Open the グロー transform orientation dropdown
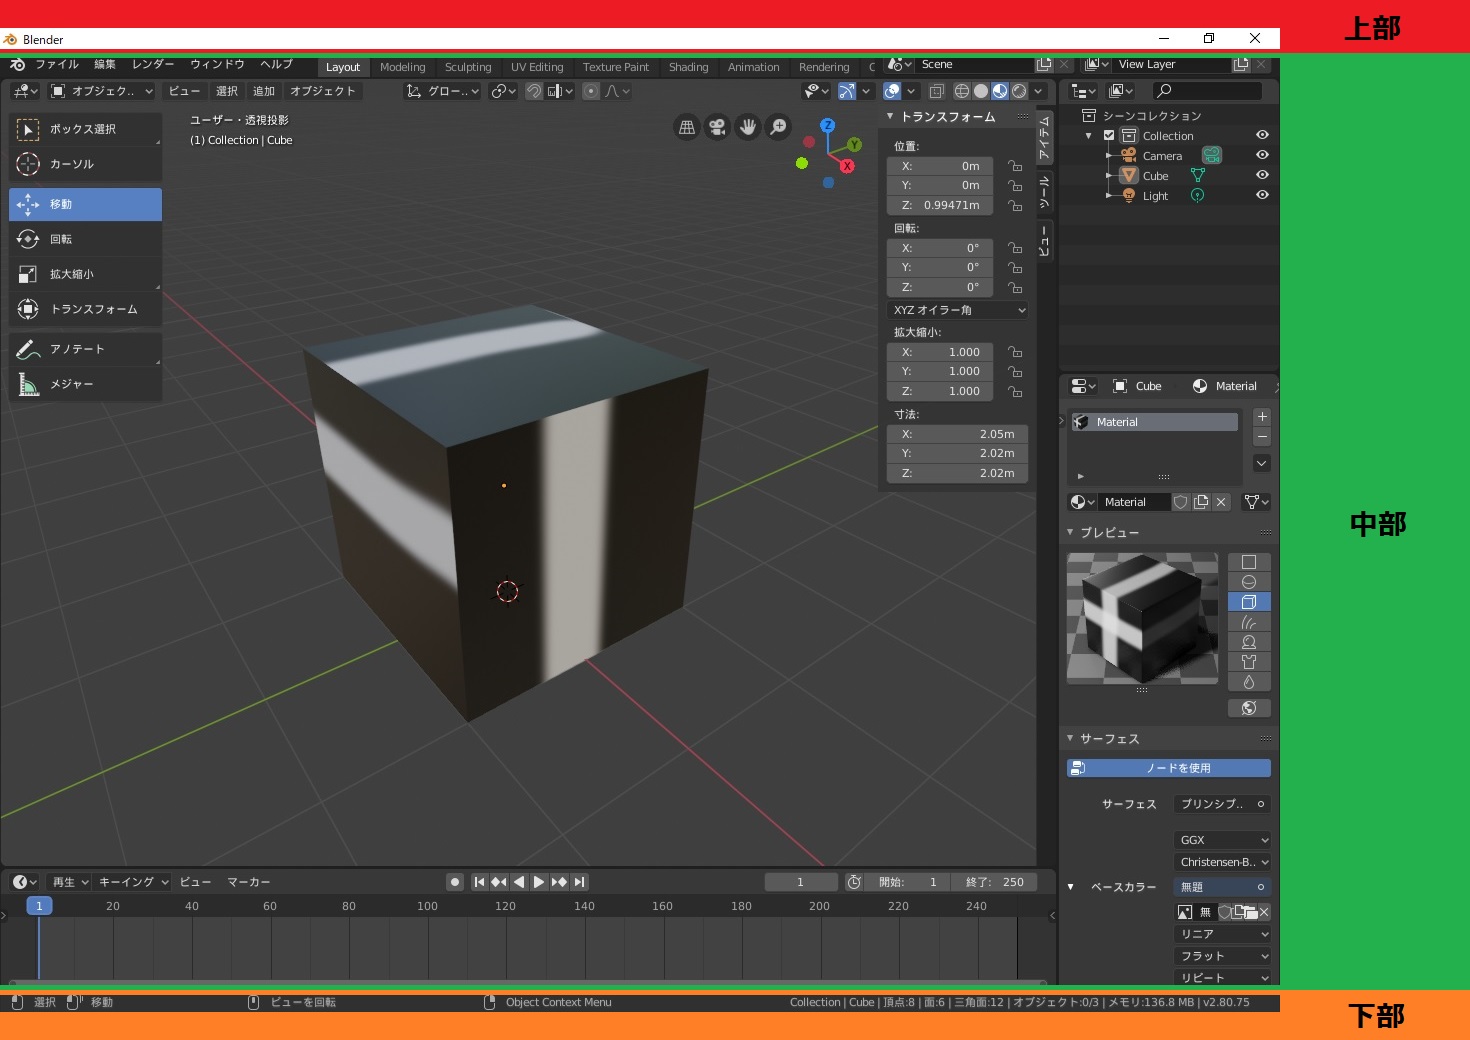The image size is (1470, 1040). pos(442,91)
